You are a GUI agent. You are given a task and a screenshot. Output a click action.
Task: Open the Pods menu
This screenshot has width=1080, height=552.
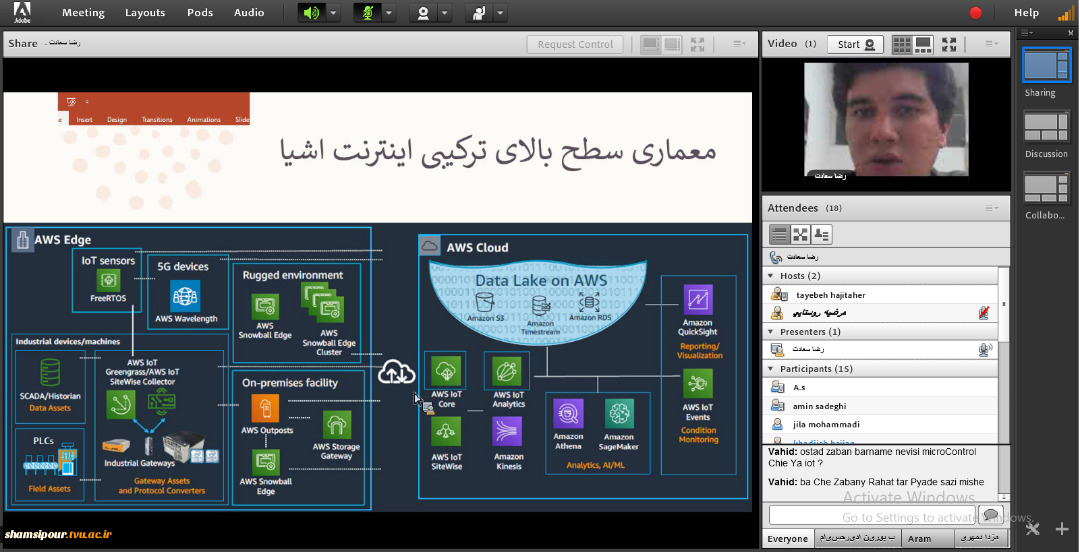click(200, 12)
